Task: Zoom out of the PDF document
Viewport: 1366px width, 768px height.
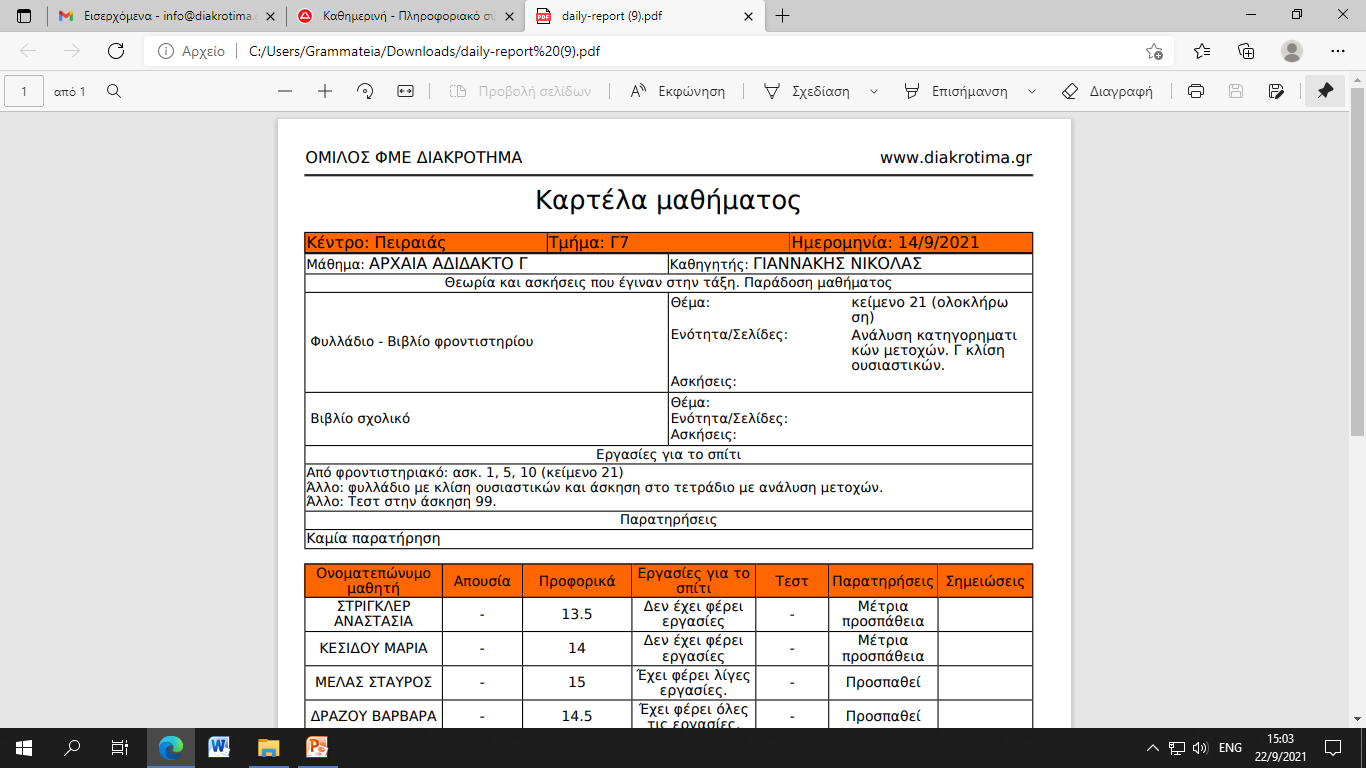Action: (x=285, y=90)
